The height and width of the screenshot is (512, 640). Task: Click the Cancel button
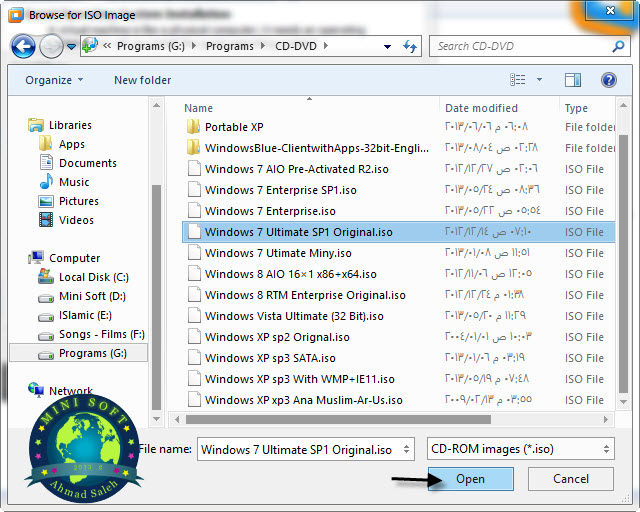pos(571,479)
